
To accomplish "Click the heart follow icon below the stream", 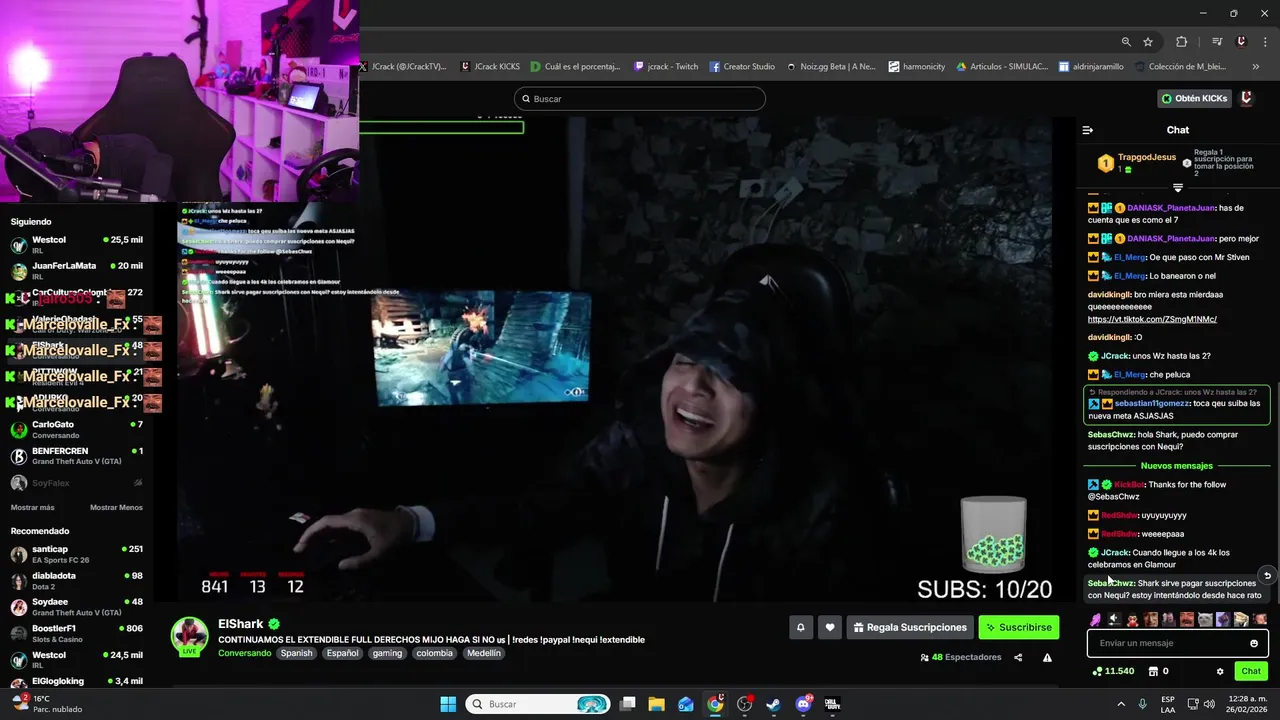I will click(x=829, y=627).
